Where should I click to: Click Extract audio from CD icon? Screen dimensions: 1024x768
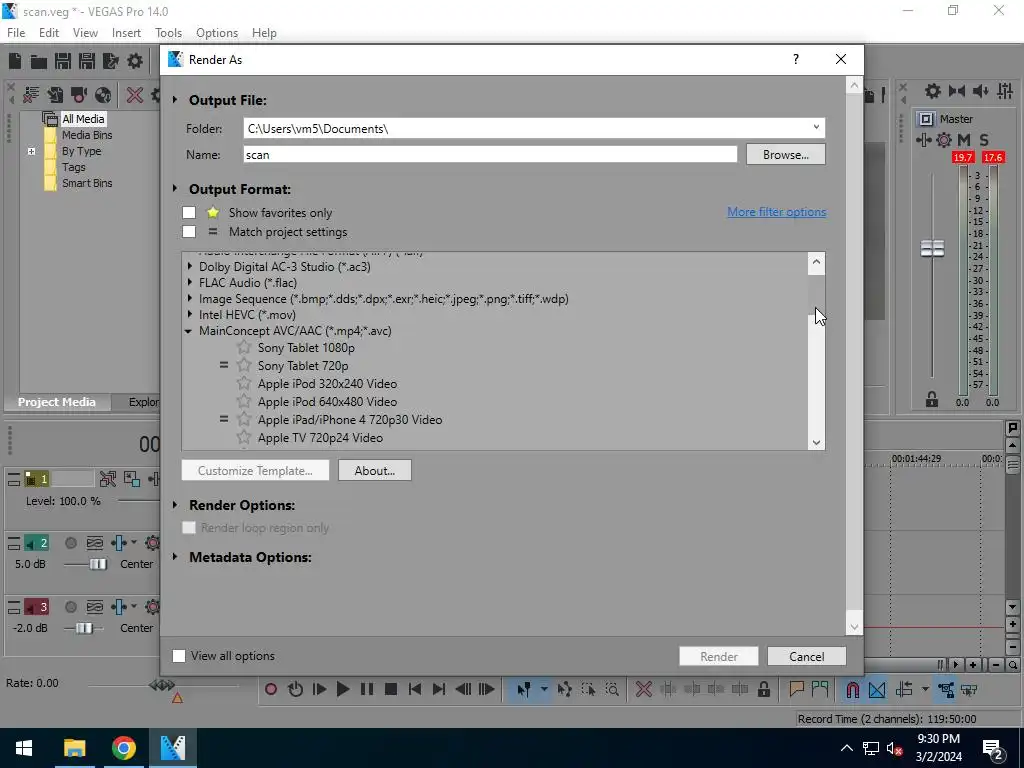tap(103, 95)
